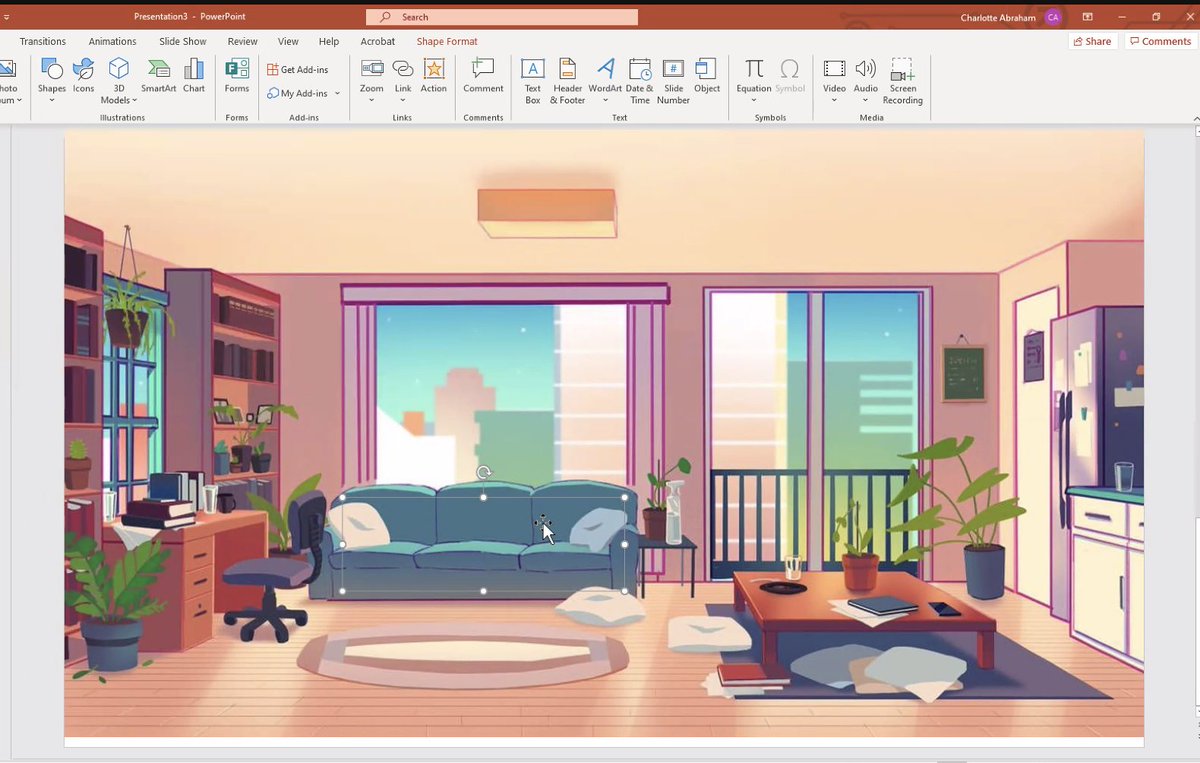Open the Acrobat tab
This screenshot has width=1200, height=763.
click(378, 41)
